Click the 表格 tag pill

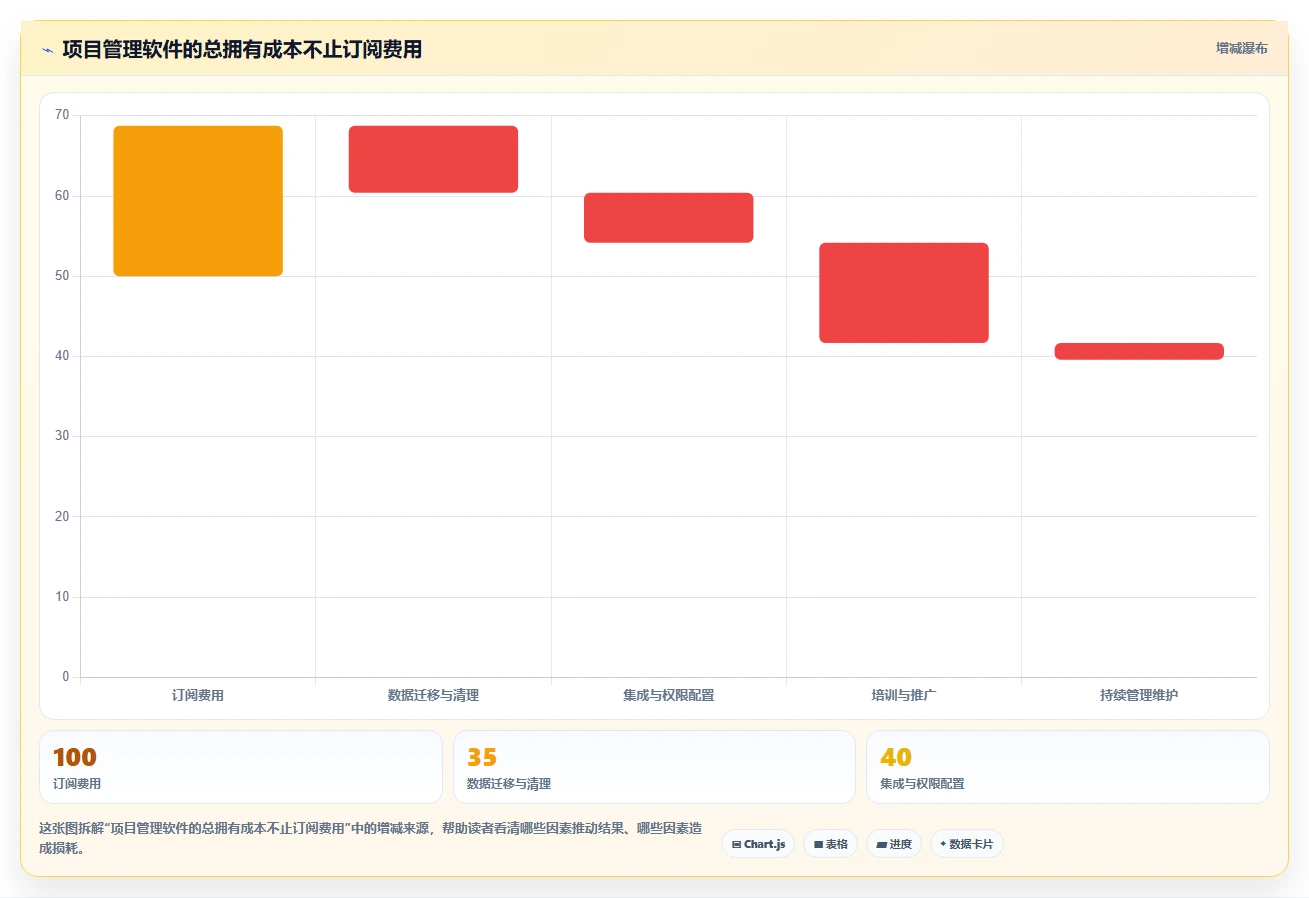click(830, 844)
